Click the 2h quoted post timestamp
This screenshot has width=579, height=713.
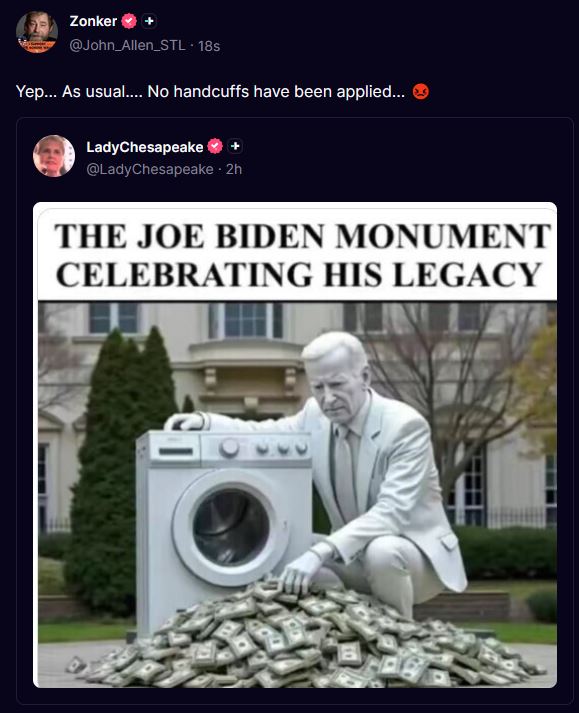[234, 169]
